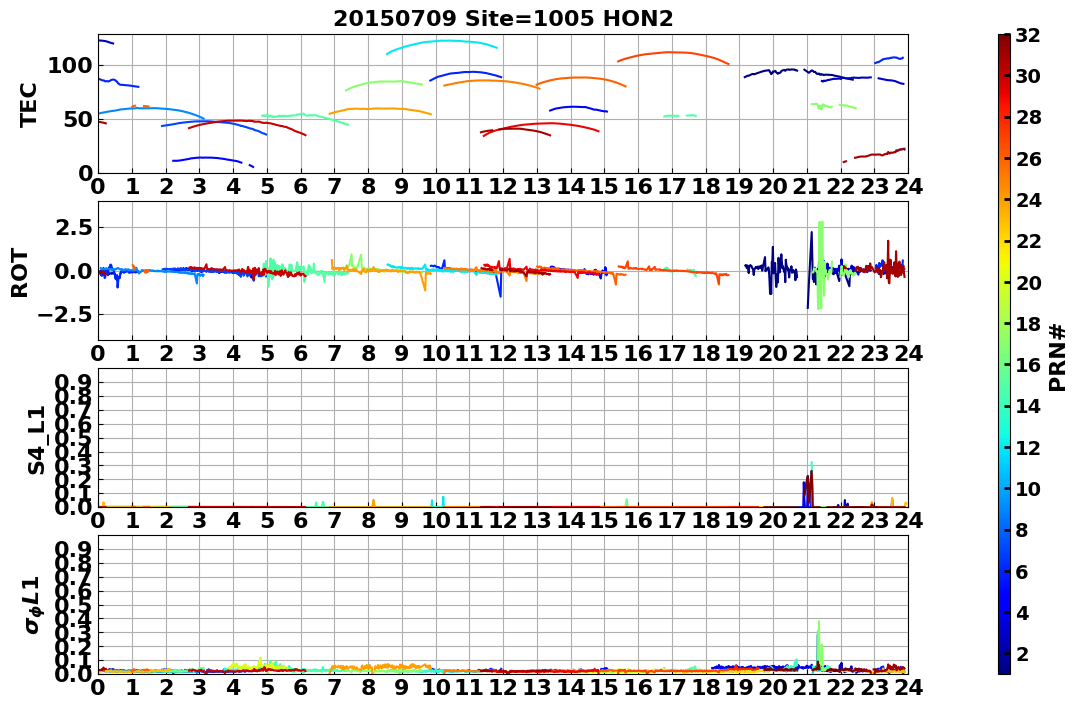This screenshot has height=709, width=1077.
Task: Click the 28 tick on the PRN colorbar
Action: tap(1029, 117)
